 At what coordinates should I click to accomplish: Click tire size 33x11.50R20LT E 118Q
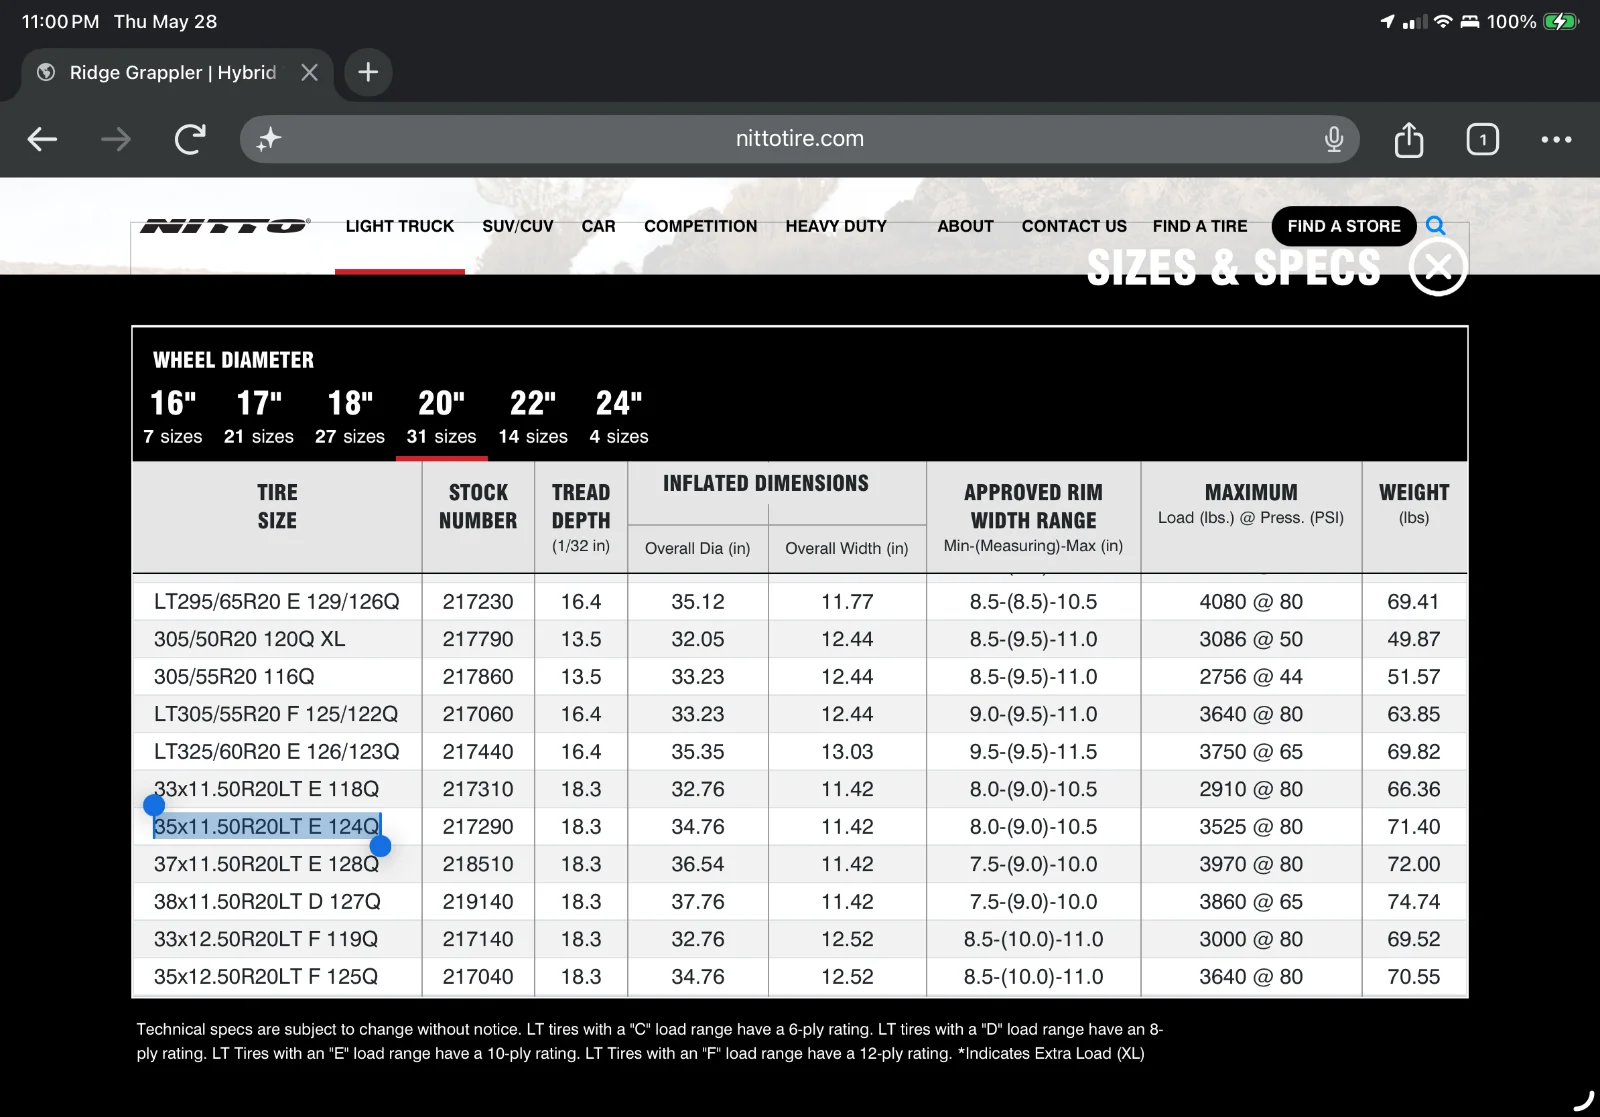[267, 789]
